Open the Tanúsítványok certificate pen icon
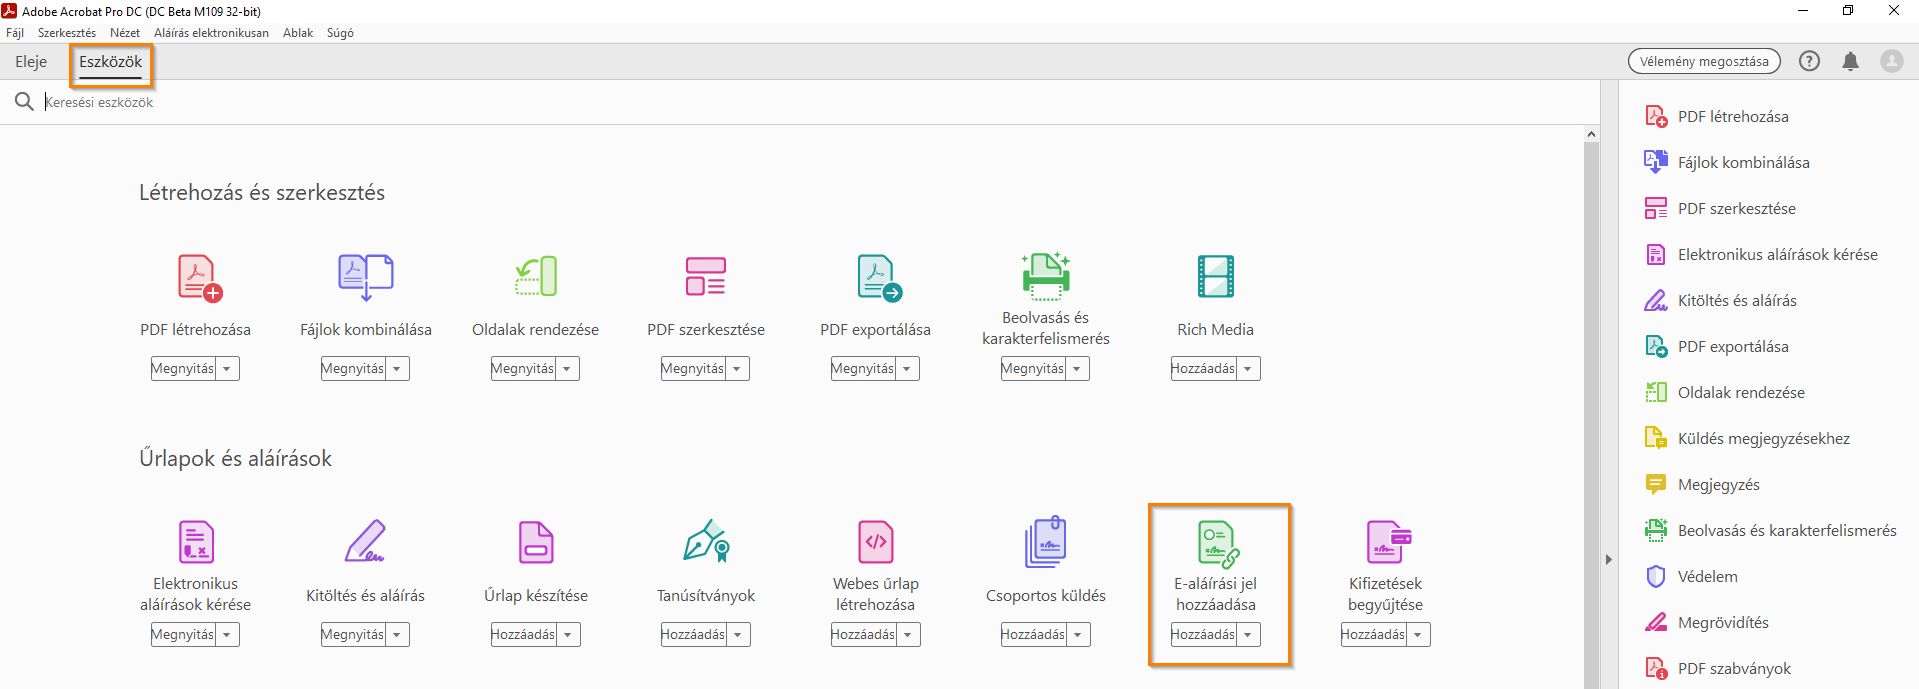This screenshot has width=1919, height=689. [706, 541]
